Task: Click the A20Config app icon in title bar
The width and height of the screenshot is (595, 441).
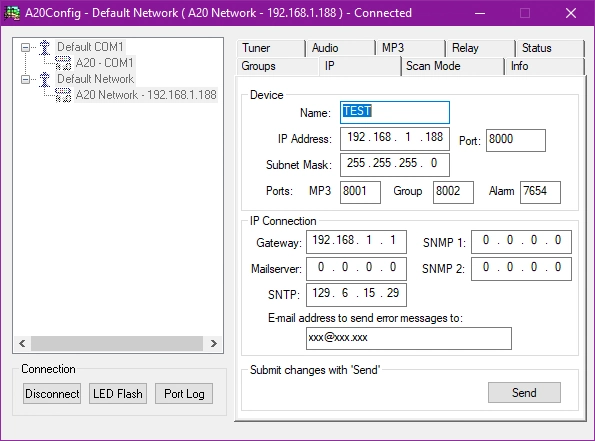Action: [x=12, y=13]
